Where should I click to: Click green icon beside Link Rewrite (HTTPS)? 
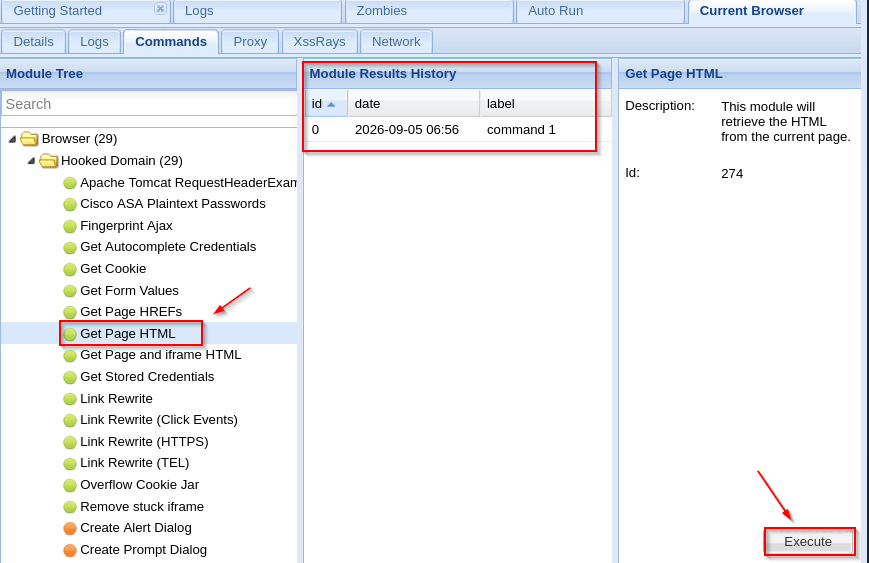(x=70, y=442)
